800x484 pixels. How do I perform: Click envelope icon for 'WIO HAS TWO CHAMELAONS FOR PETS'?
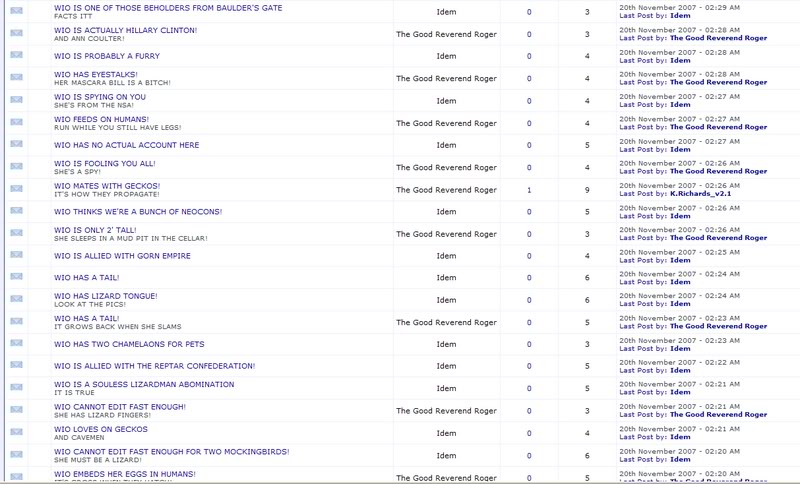[16, 343]
